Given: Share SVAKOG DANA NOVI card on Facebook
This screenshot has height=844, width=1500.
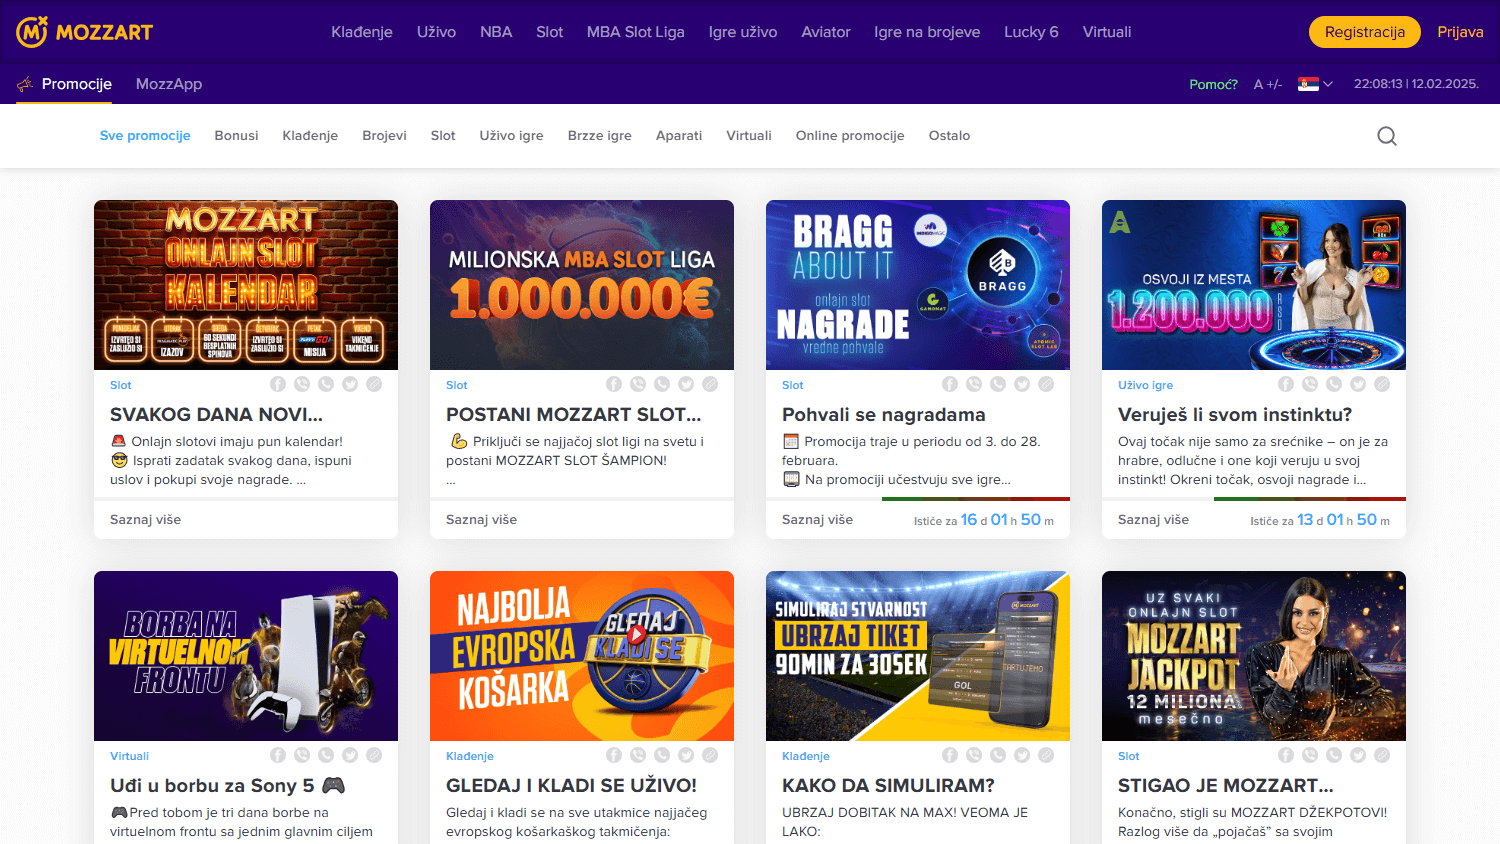Looking at the screenshot, I should 278,384.
